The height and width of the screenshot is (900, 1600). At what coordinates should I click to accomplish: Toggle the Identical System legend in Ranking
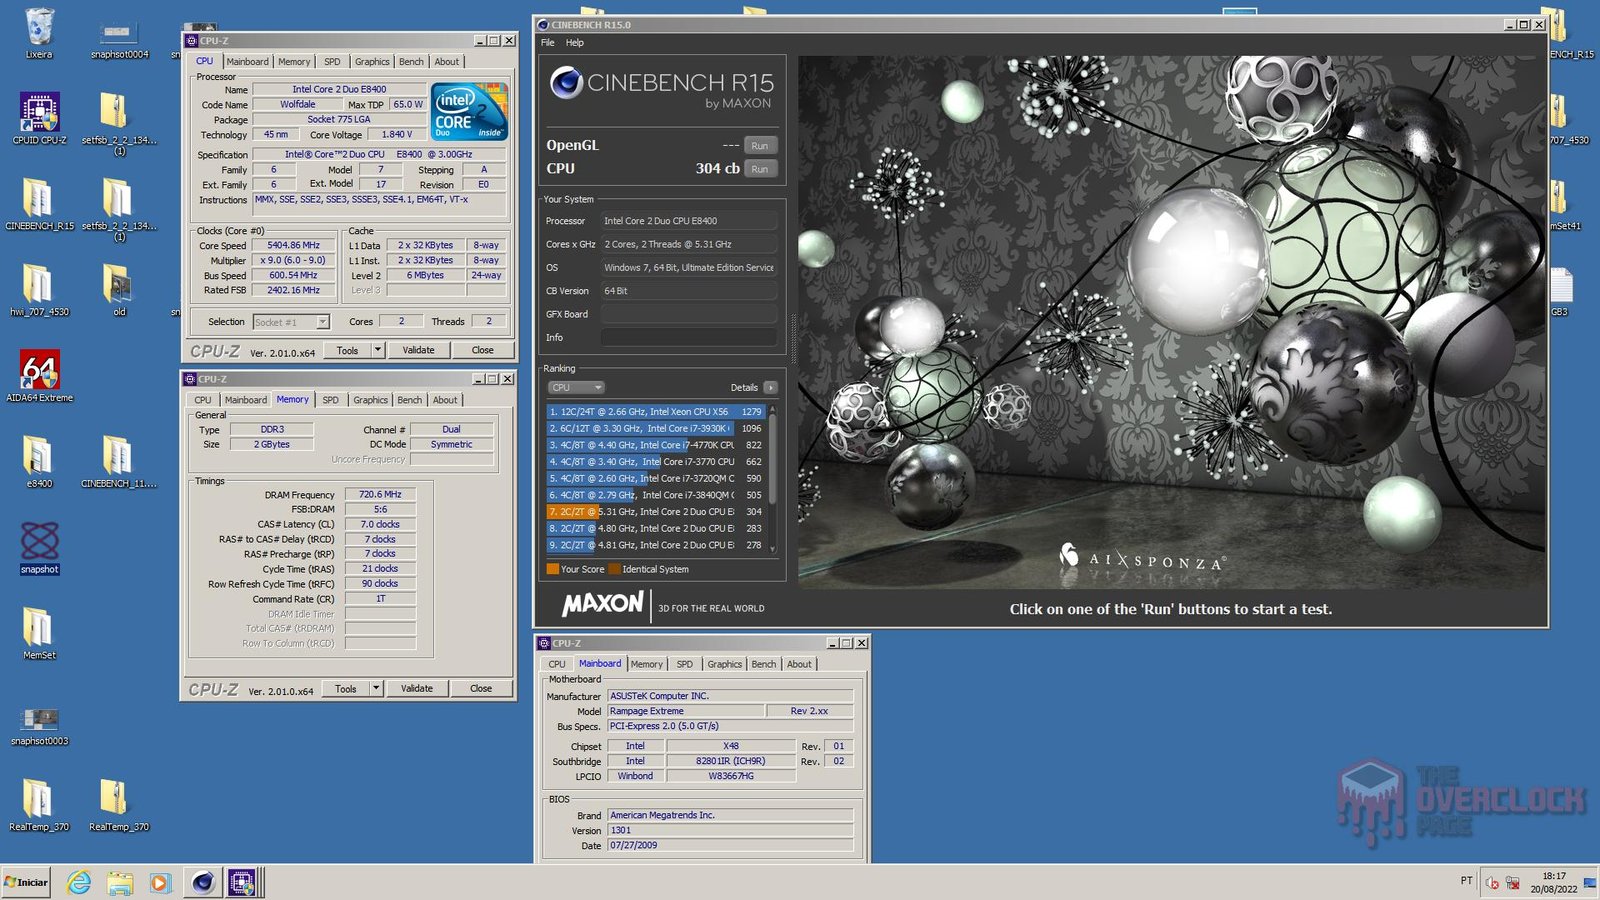tap(614, 569)
